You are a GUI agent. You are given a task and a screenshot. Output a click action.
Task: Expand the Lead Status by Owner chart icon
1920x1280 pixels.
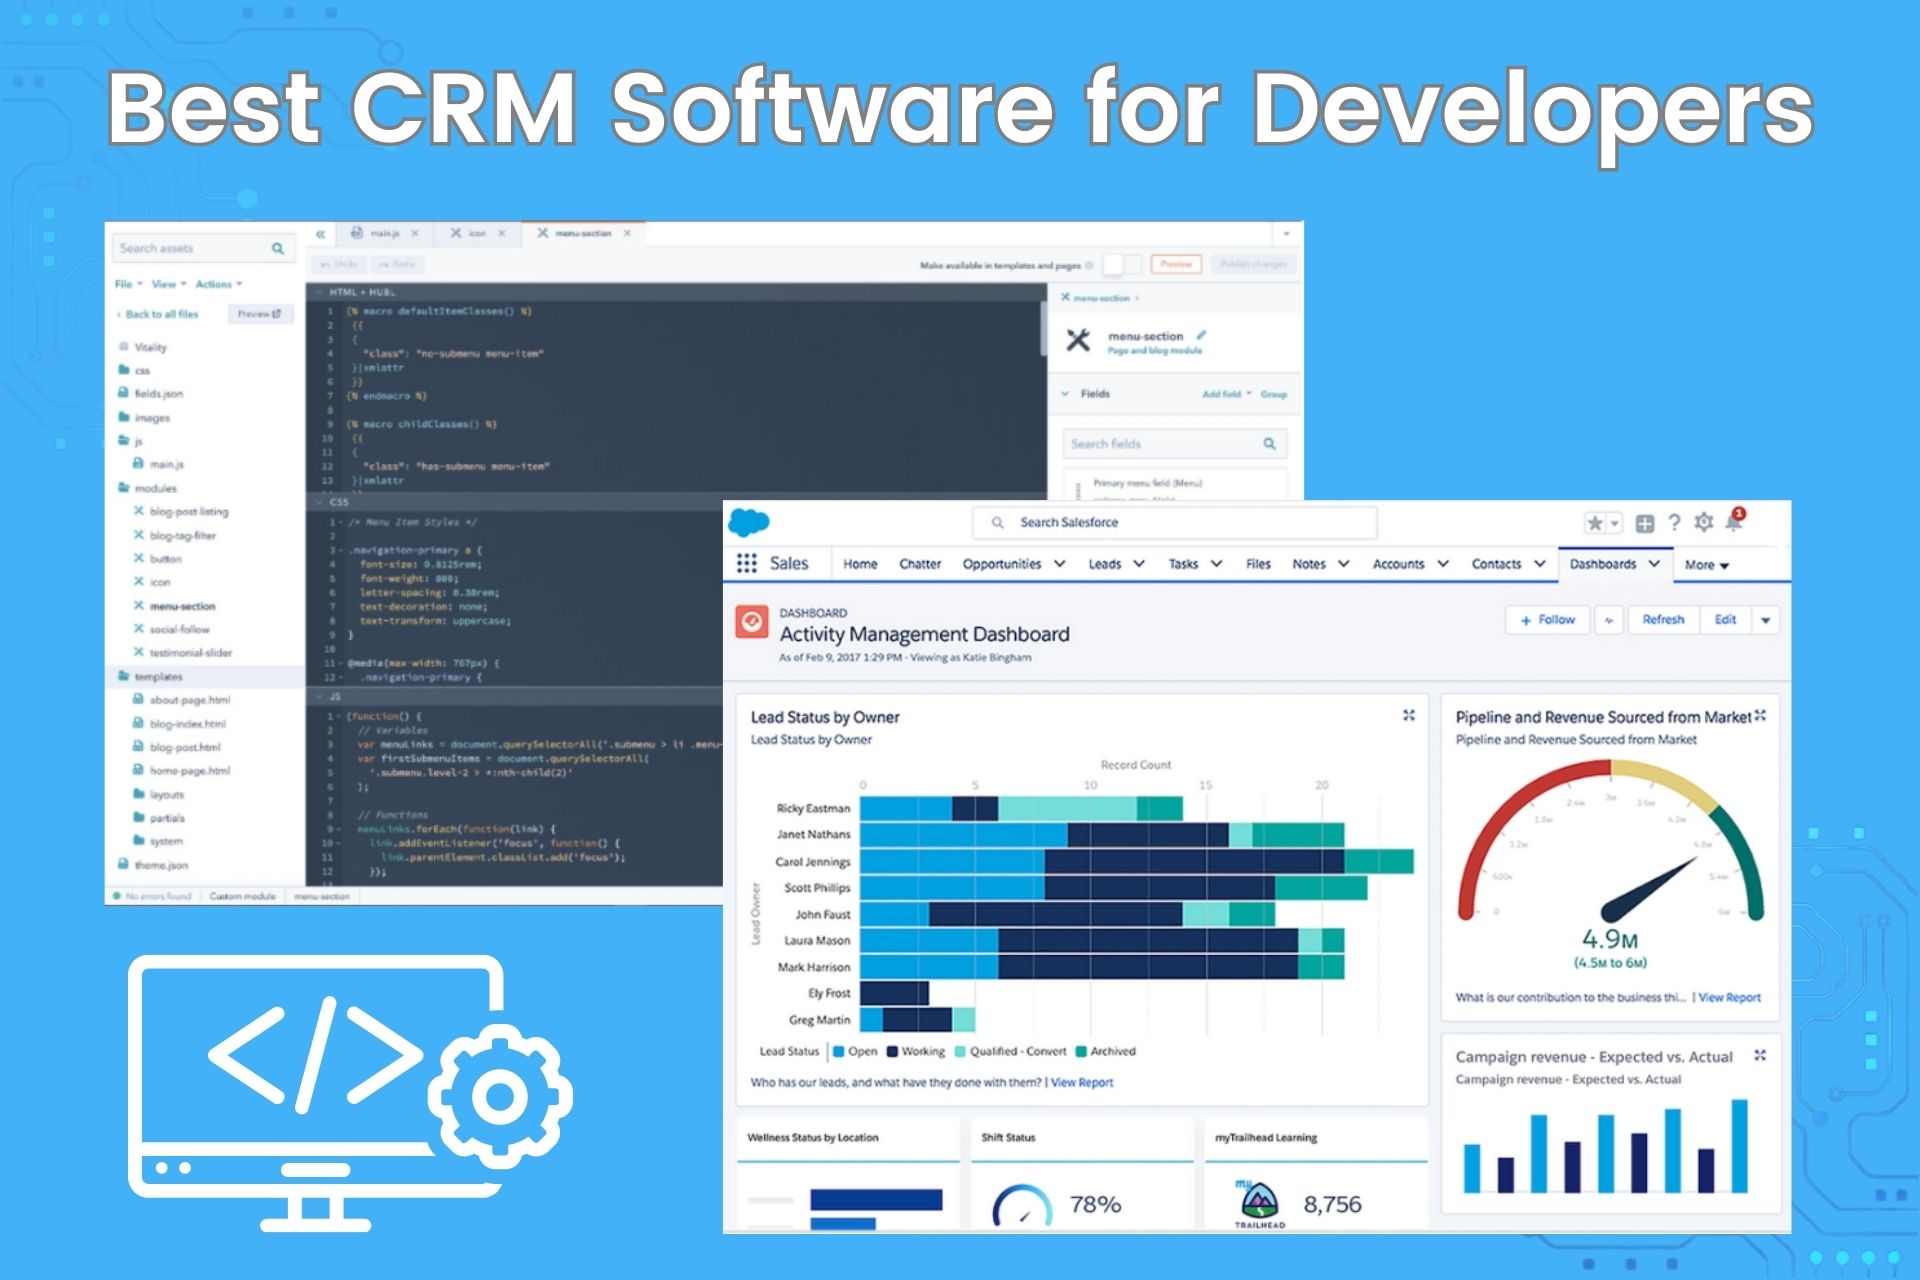pos(1407,716)
